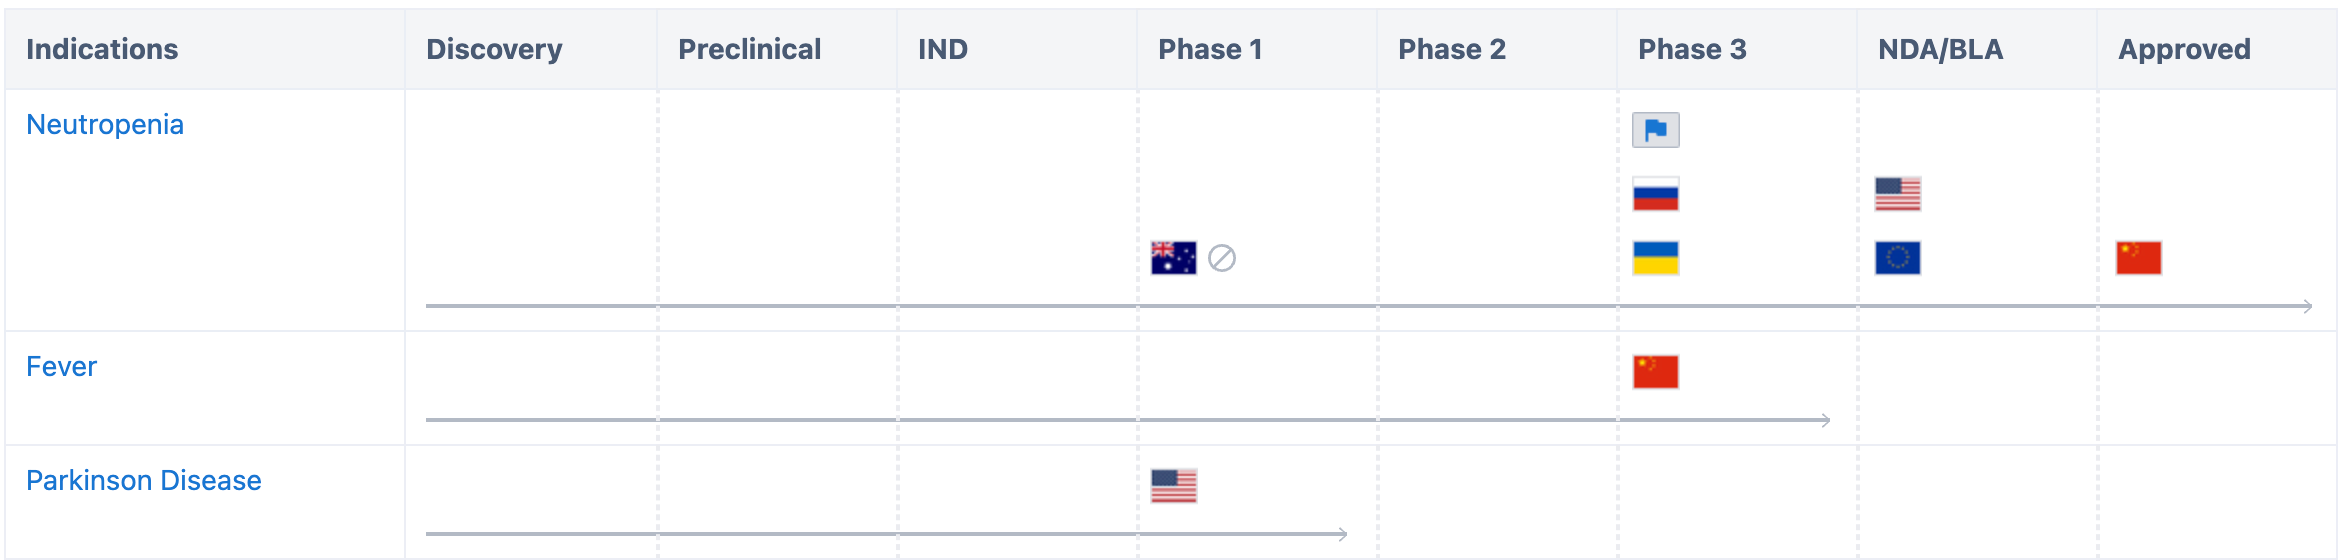Open the Parkinson Disease indication link
The height and width of the screenshot is (560, 2342).
pos(144,481)
